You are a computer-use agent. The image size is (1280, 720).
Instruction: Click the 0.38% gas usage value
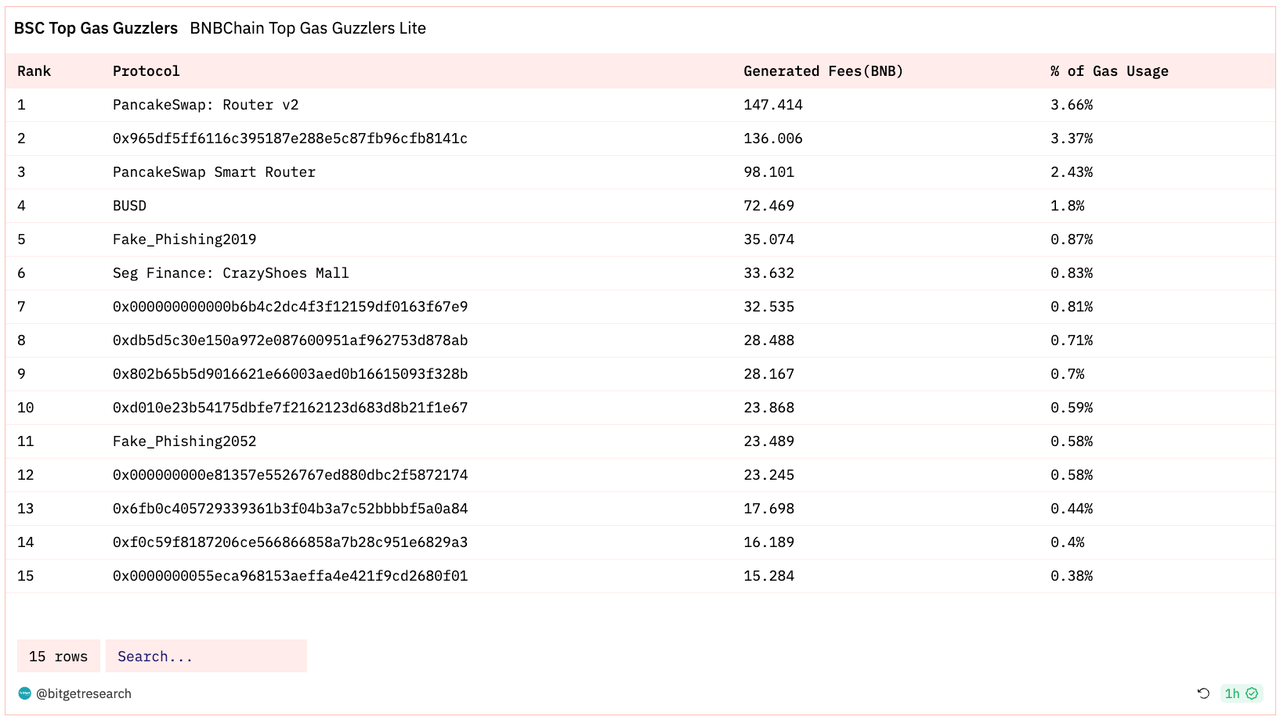click(x=1071, y=576)
